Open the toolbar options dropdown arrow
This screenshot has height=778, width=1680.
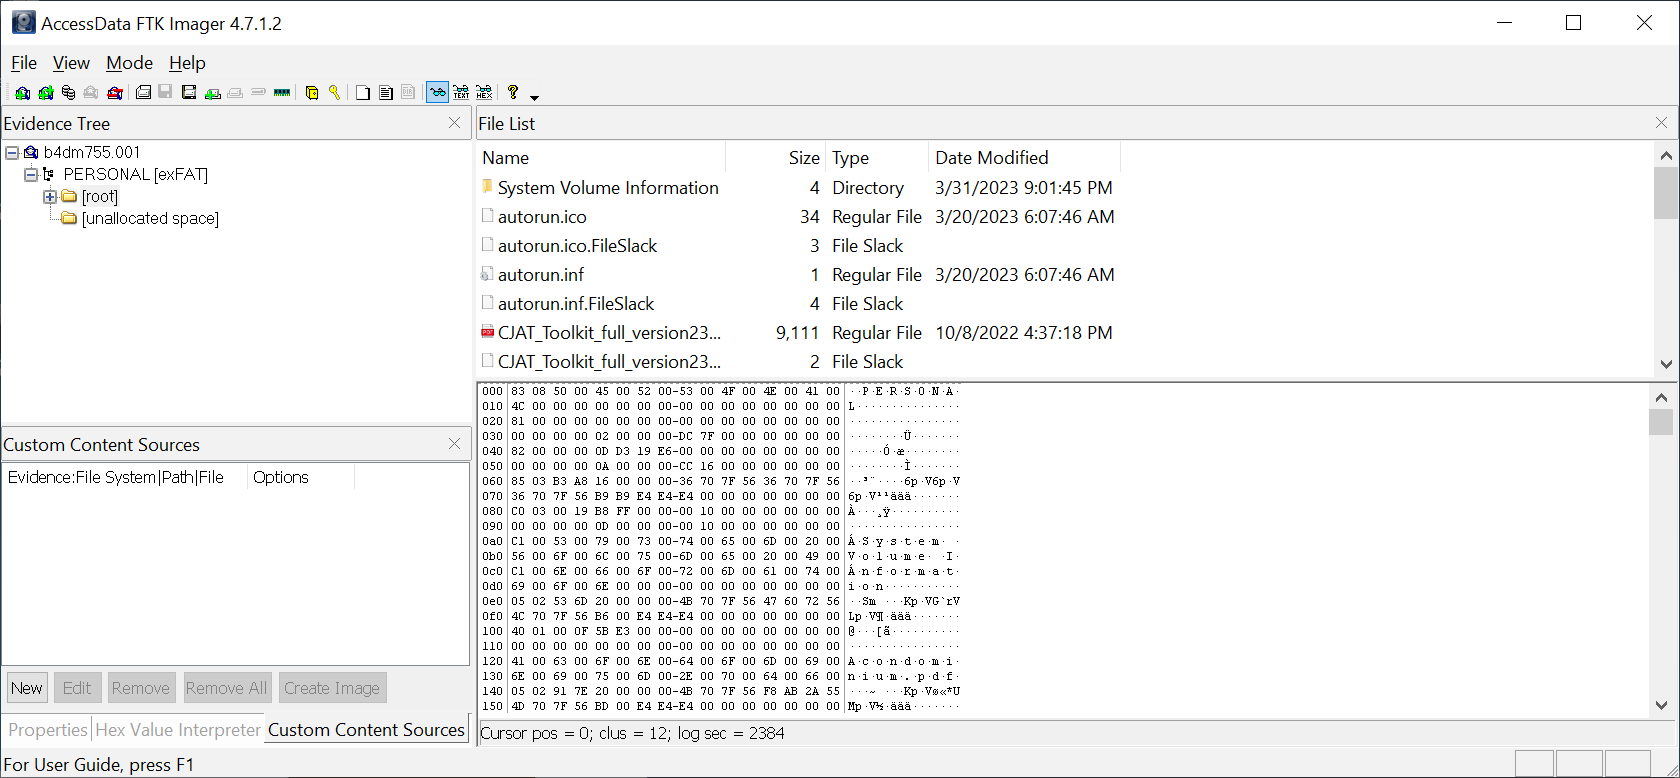(x=534, y=97)
